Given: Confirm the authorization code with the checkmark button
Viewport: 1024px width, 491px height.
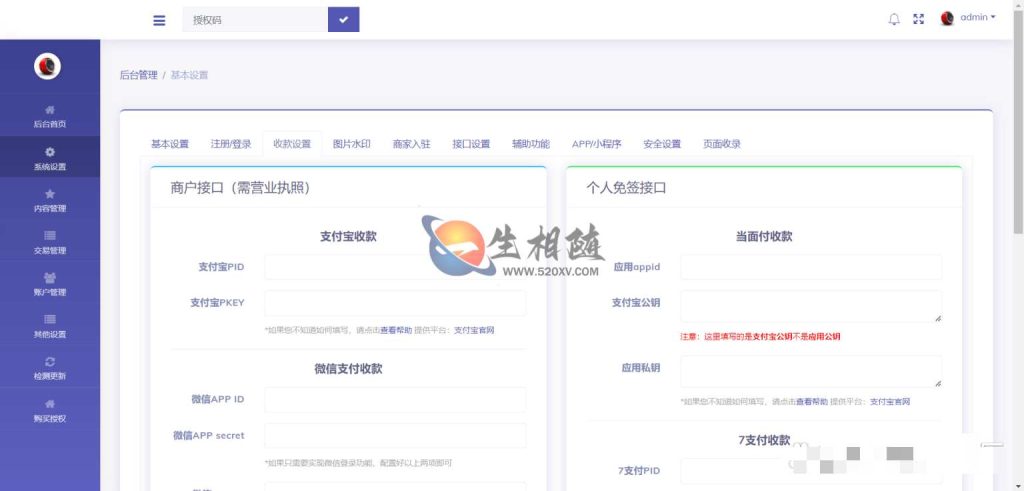Looking at the screenshot, I should (344, 20).
